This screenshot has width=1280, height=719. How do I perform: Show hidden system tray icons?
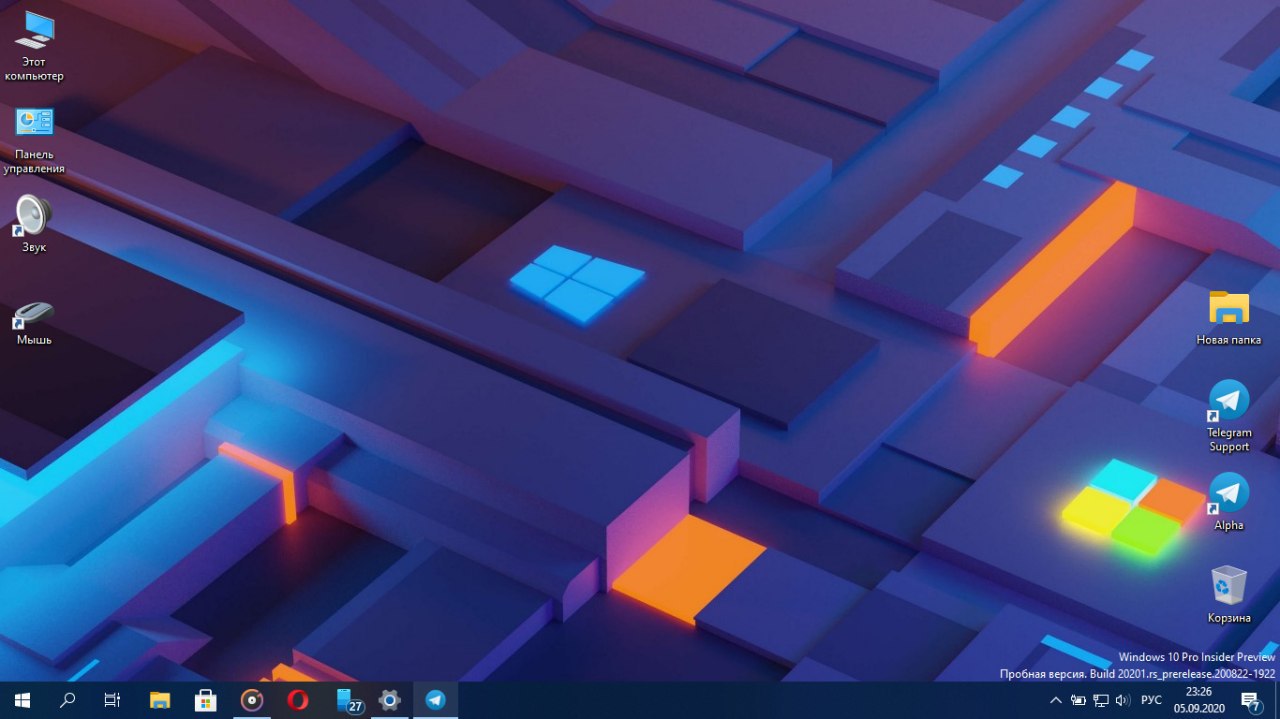1056,700
